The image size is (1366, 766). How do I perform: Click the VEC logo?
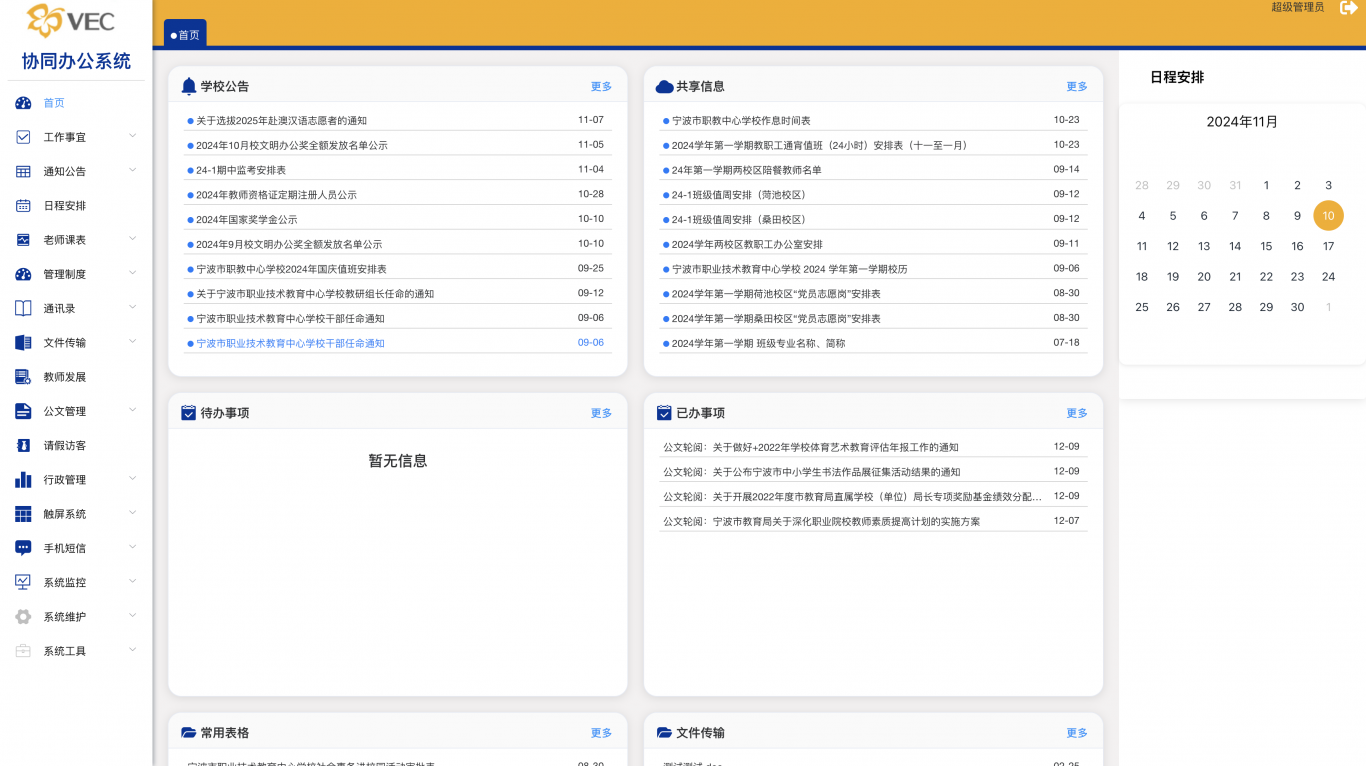click(71, 20)
